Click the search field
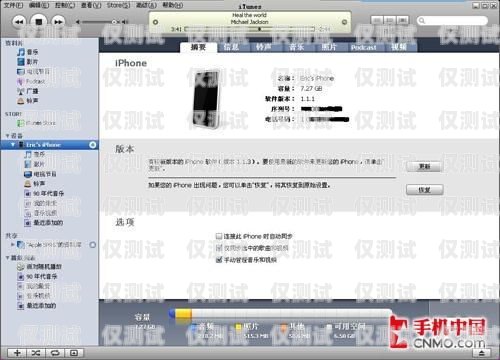The width and height of the screenshot is (500, 360). pyautogui.click(x=452, y=21)
